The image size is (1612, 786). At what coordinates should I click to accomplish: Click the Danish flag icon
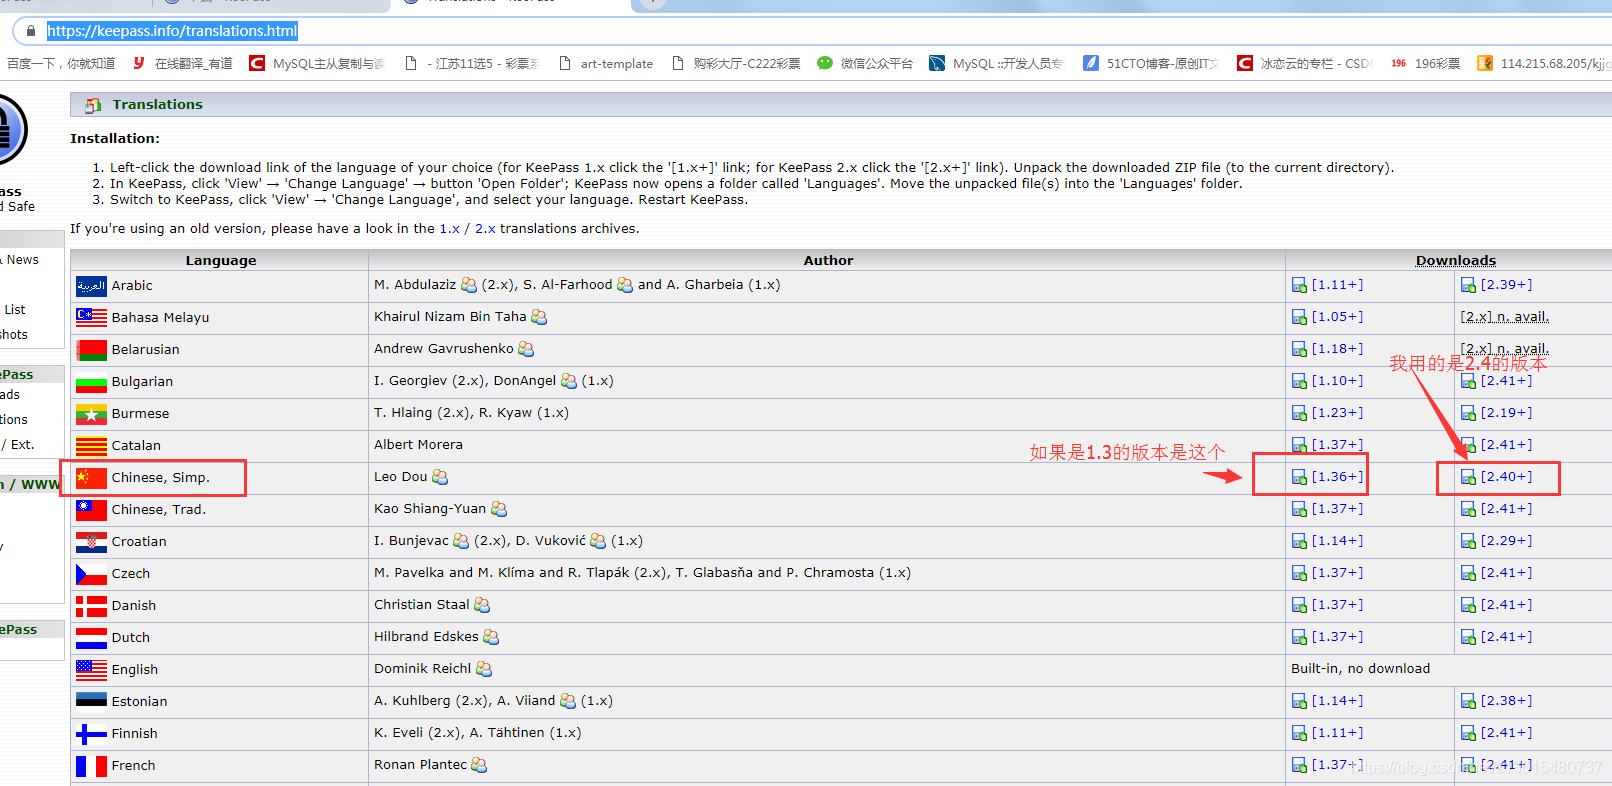pyautogui.click(x=91, y=606)
